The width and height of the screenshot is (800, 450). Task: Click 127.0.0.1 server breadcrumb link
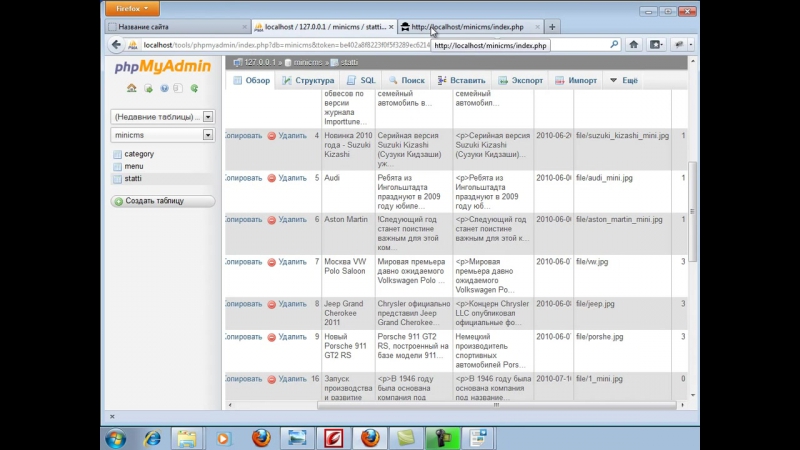pos(260,62)
